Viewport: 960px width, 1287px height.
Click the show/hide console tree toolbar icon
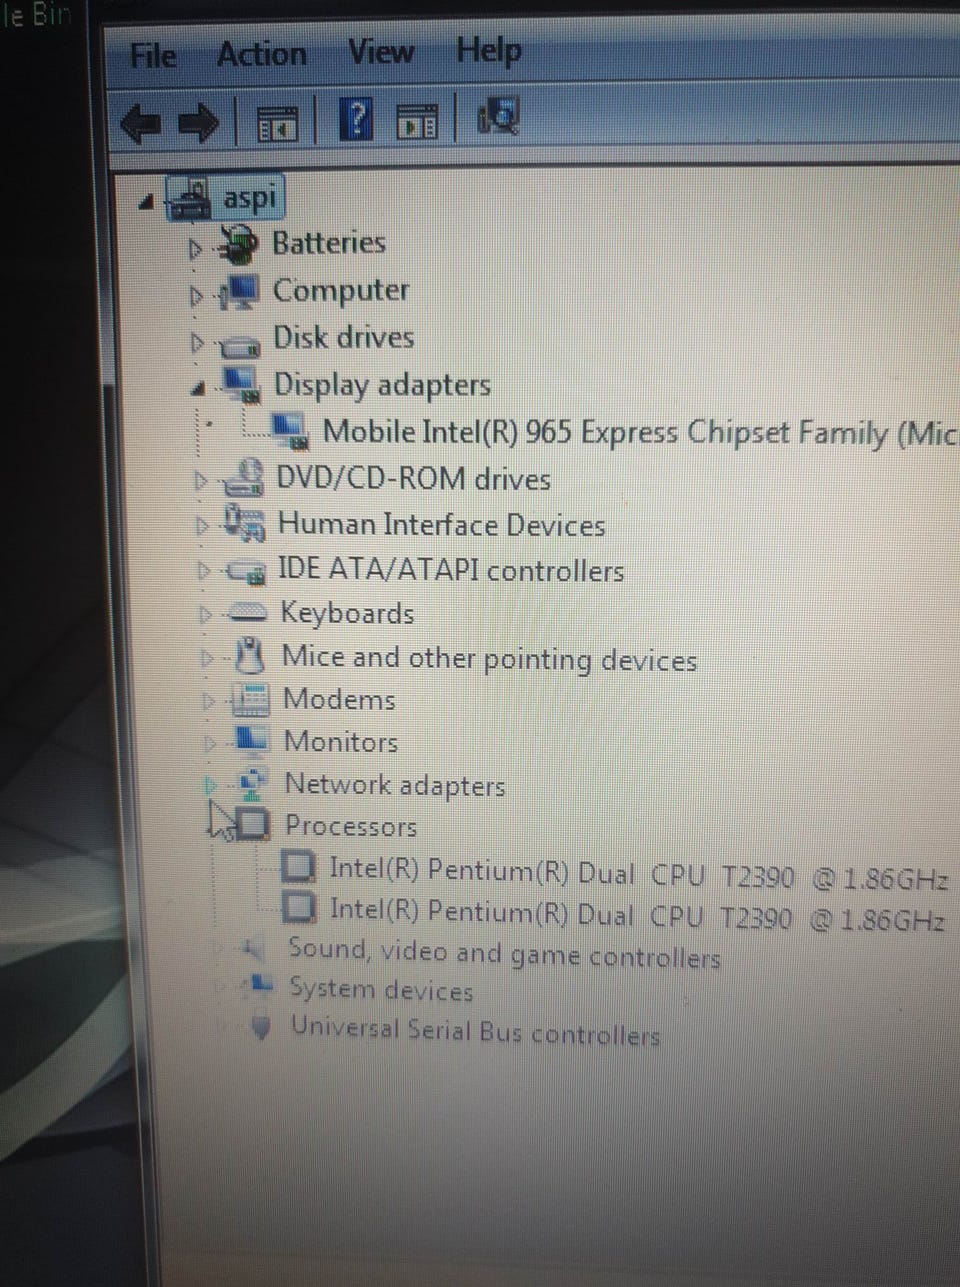click(x=278, y=123)
